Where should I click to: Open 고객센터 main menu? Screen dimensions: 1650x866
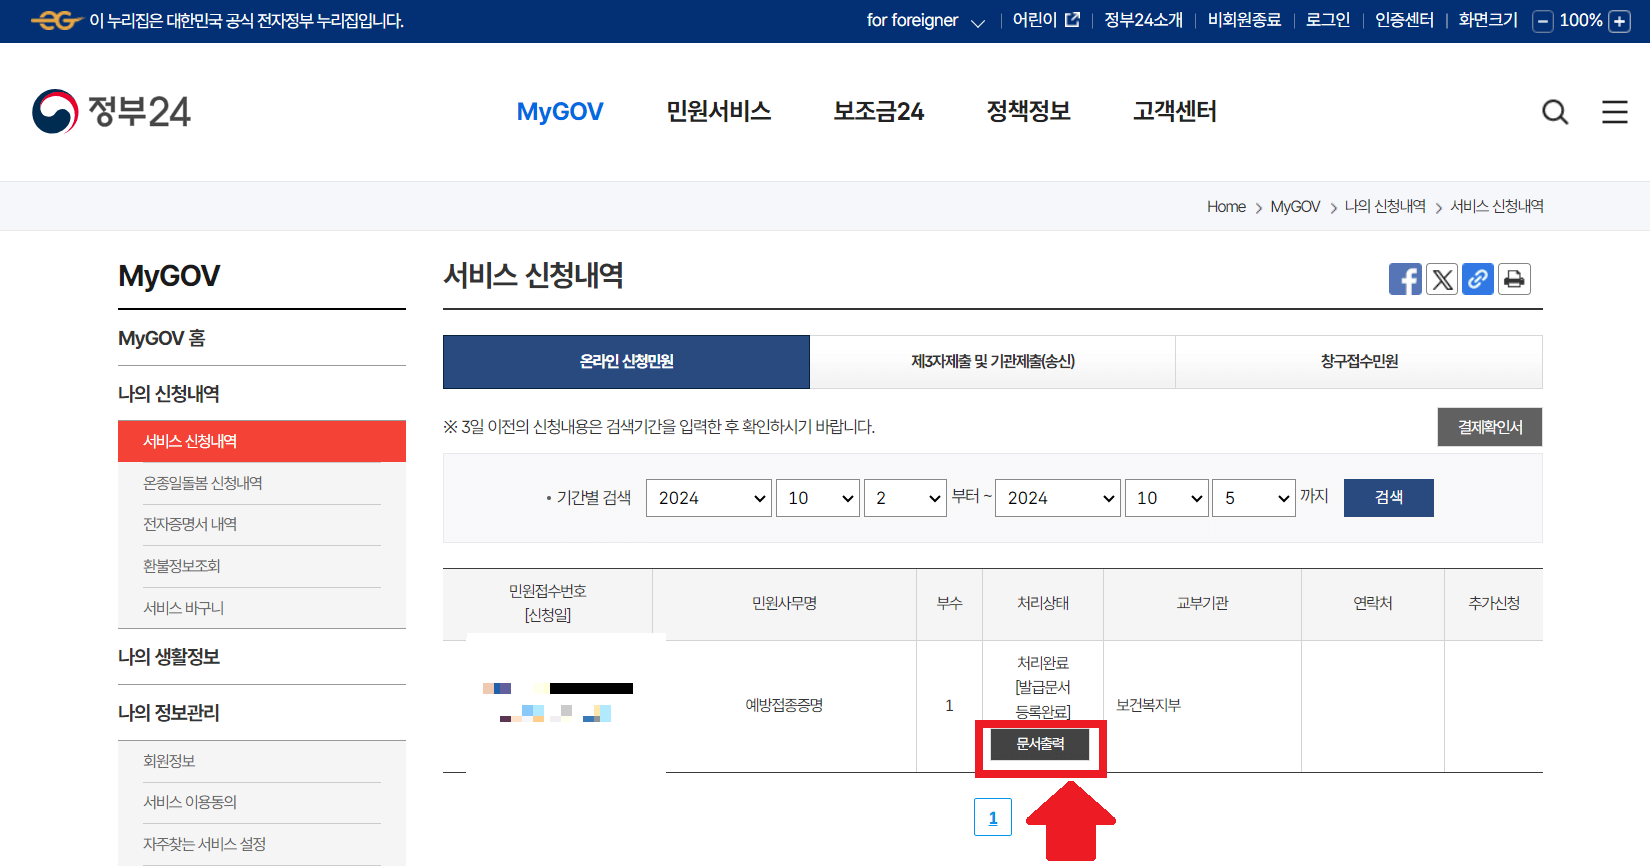pyautogui.click(x=1175, y=112)
